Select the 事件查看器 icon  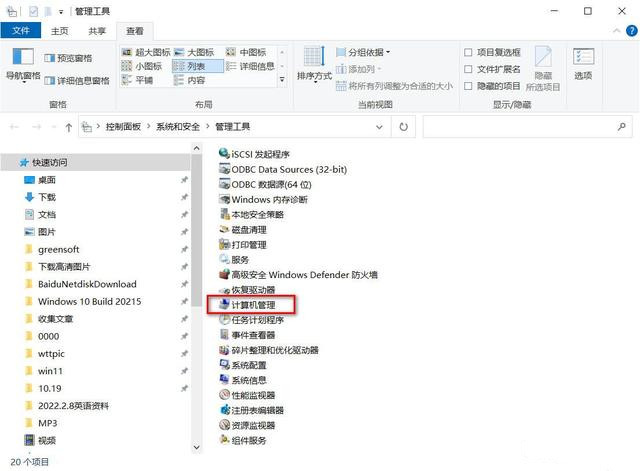224,335
